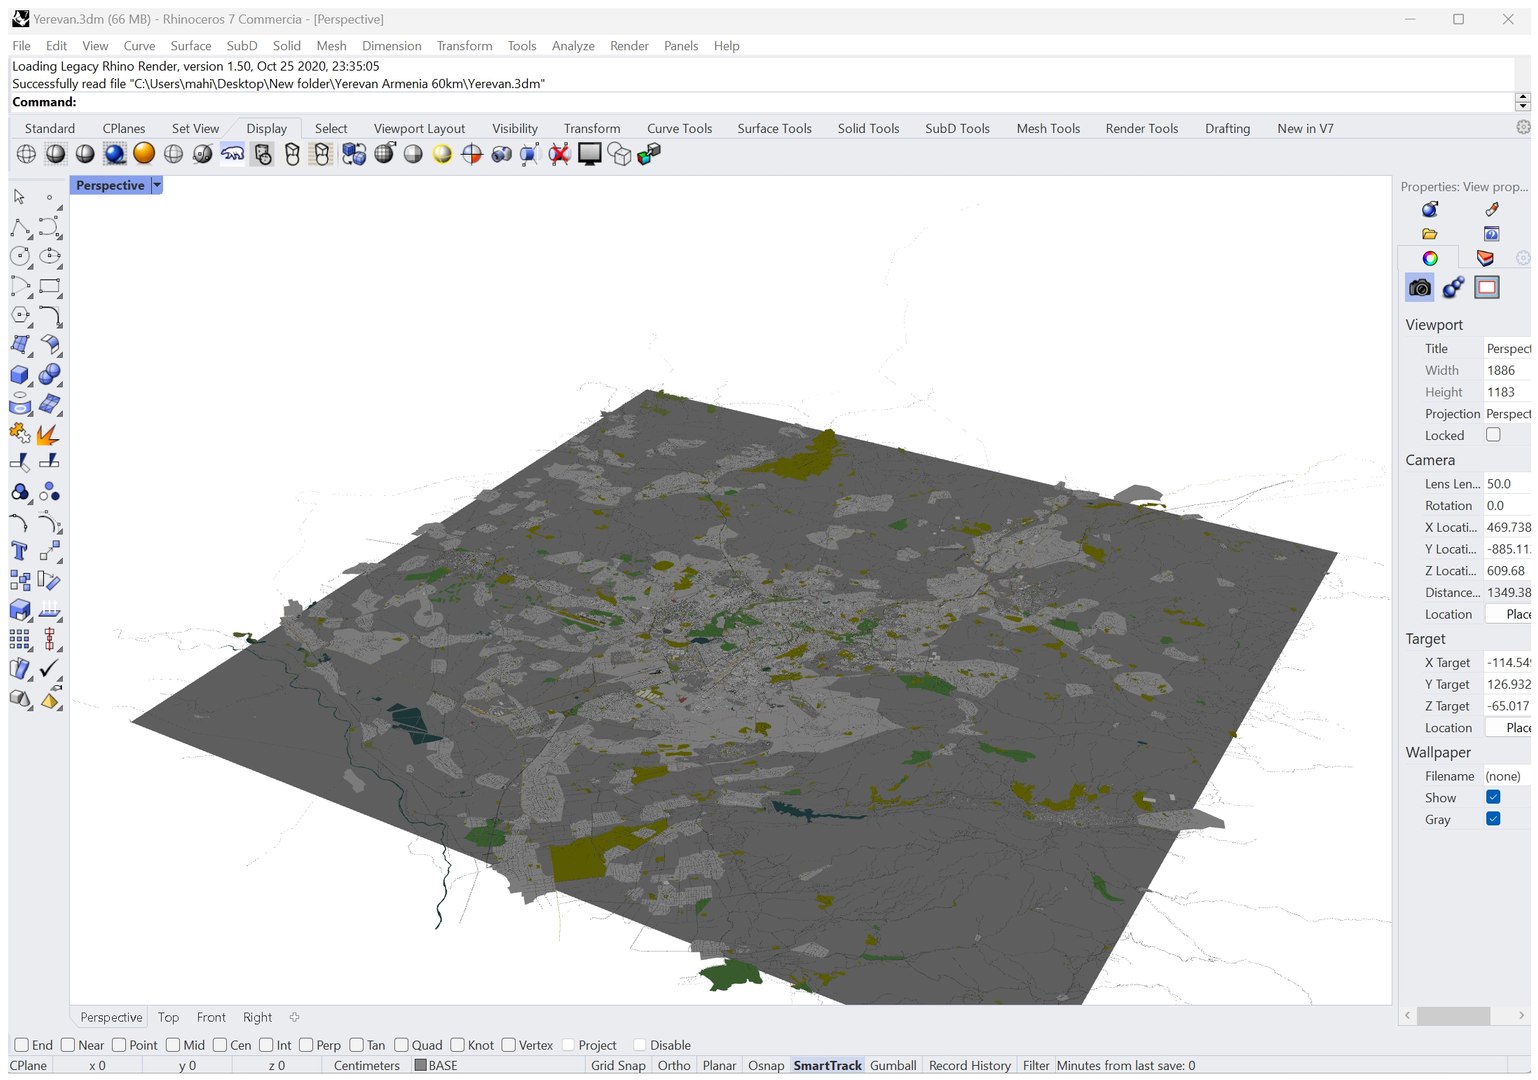The width and height of the screenshot is (1538, 1080).
Task: Open the Projection dropdown in Viewport properties
Action: pos(1507,414)
